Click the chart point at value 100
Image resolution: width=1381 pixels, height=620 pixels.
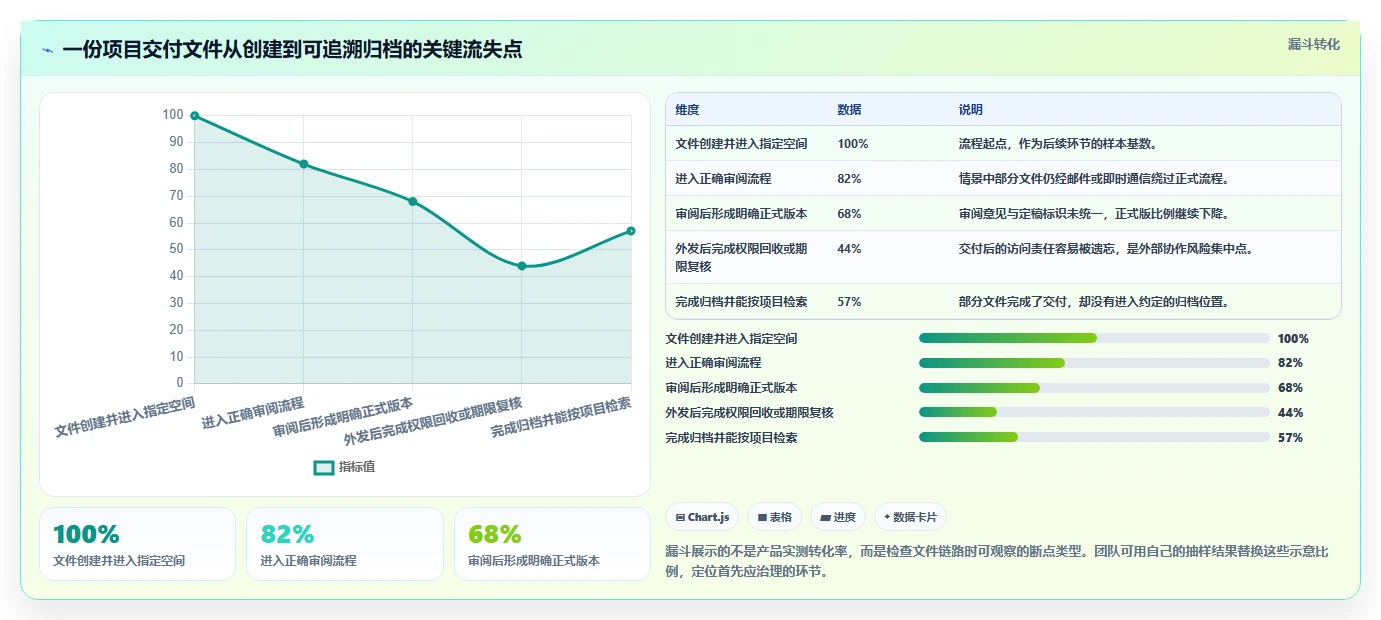(x=195, y=116)
